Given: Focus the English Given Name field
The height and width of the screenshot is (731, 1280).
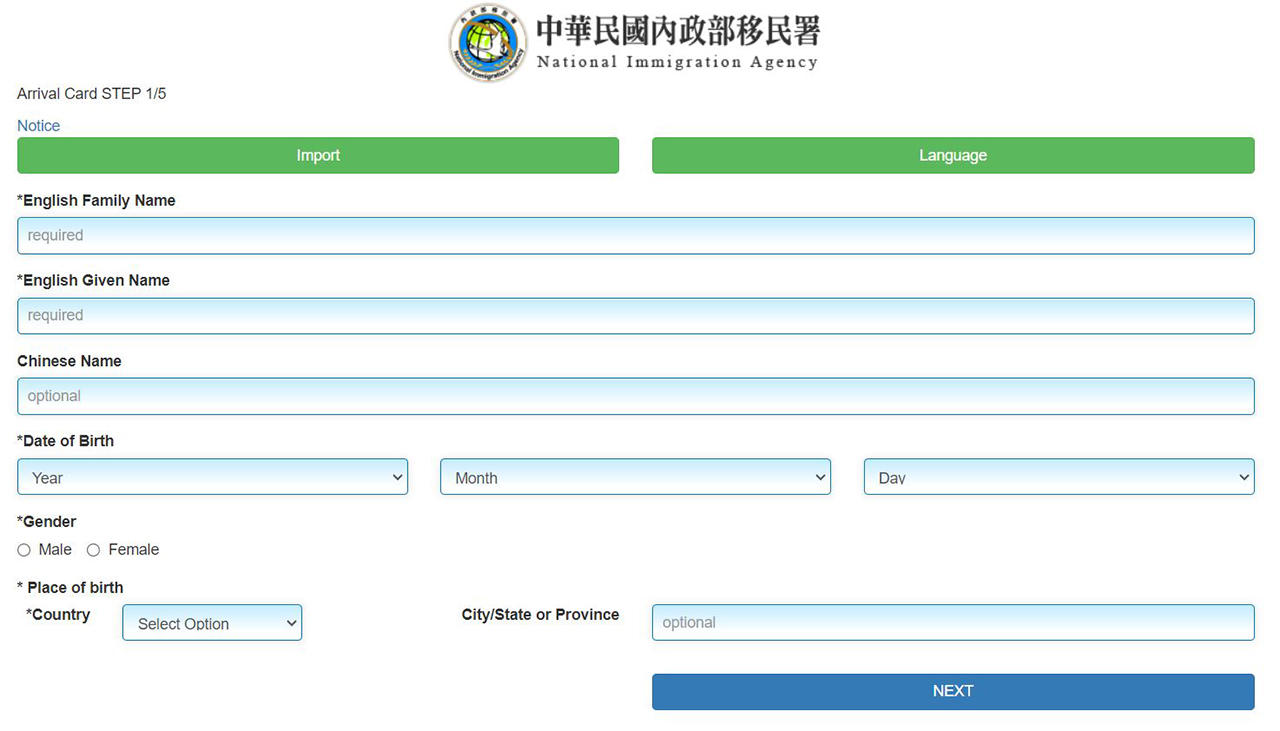Looking at the screenshot, I should (636, 316).
